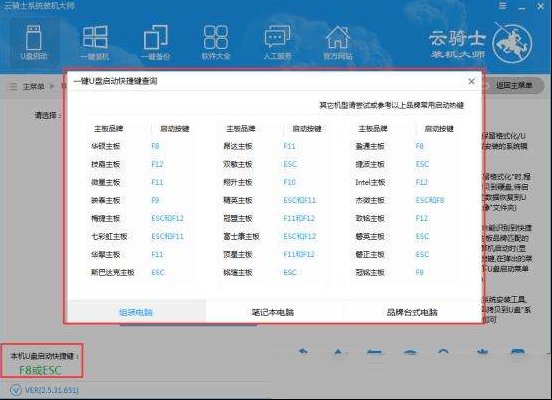The width and height of the screenshot is (552, 400).
Task: Click the 斯巴达克主板 row label
Action: tap(113, 272)
